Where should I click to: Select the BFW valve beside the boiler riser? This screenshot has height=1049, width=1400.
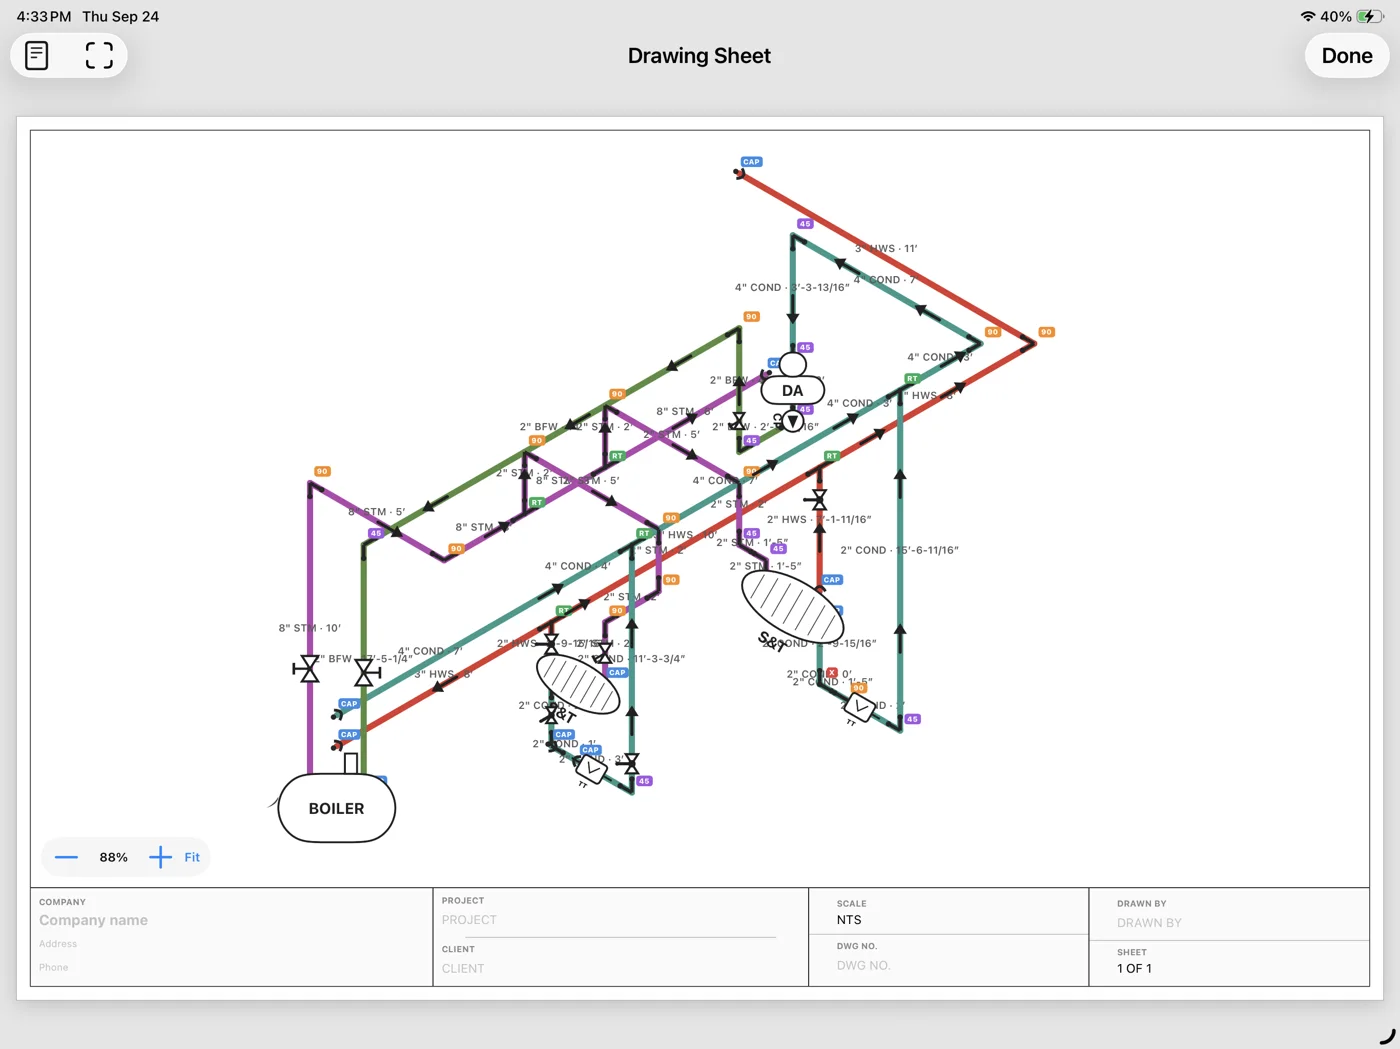(x=367, y=673)
